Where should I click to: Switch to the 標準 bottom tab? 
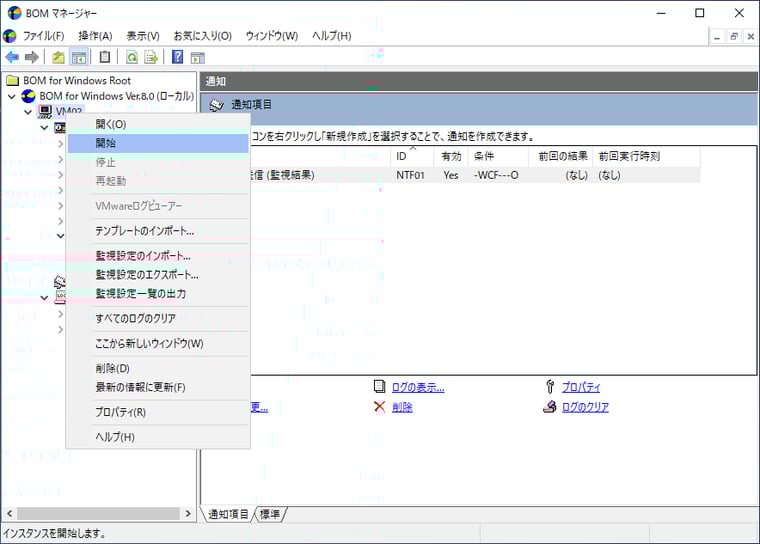click(x=269, y=514)
